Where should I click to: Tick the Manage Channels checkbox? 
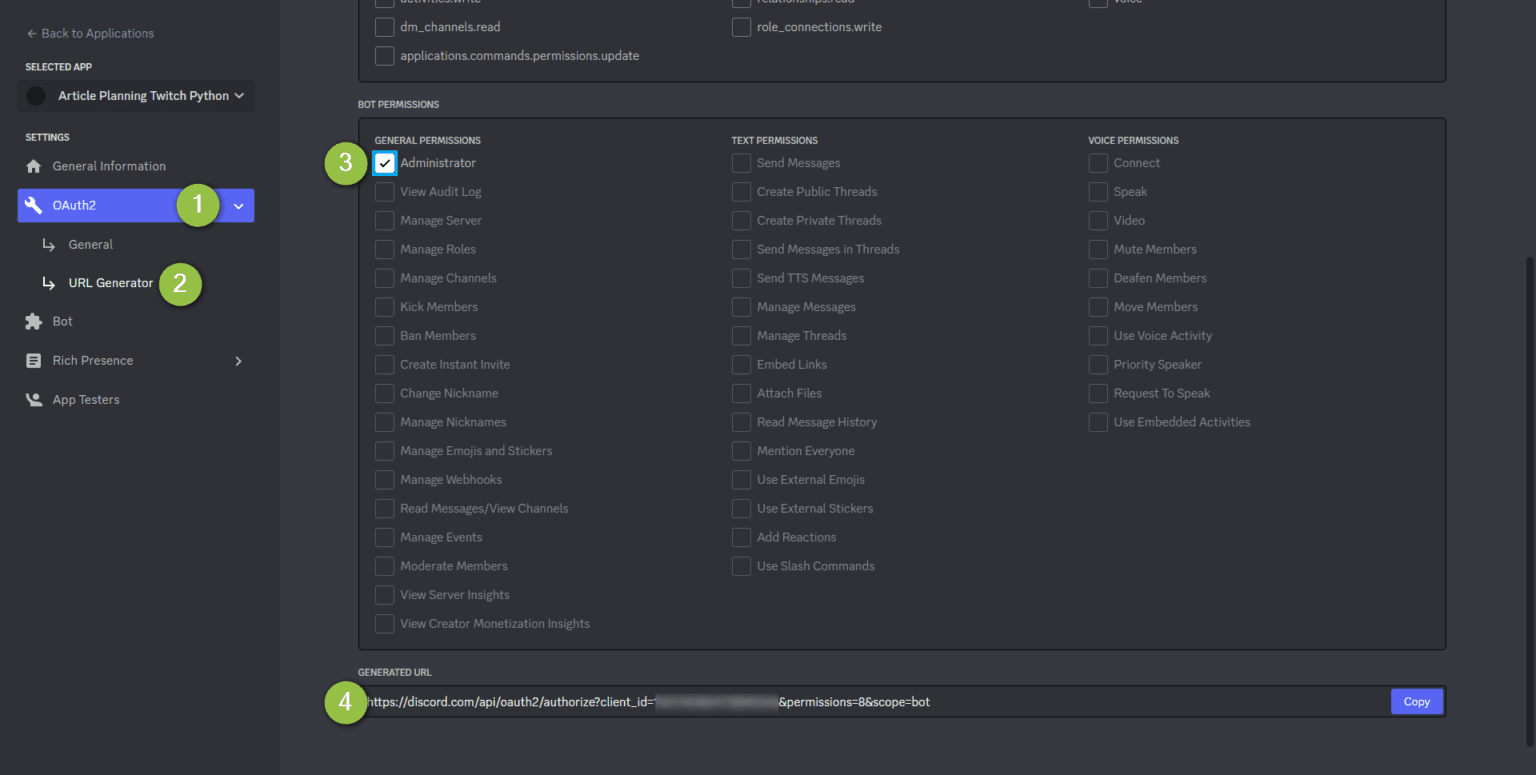pyautogui.click(x=385, y=278)
